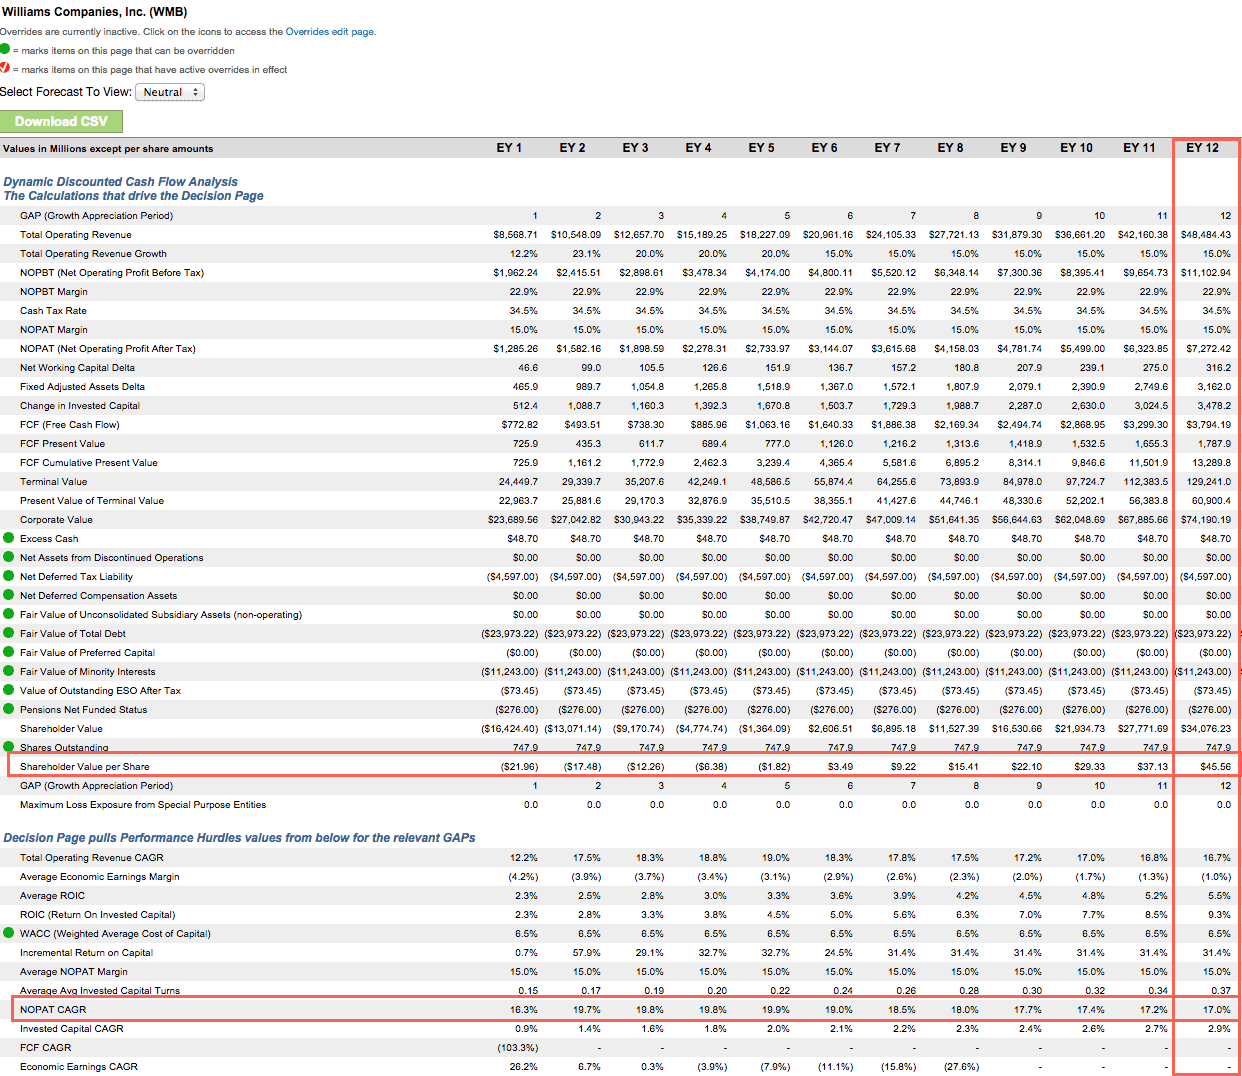Open the Select Forecast To View dropdown
The image size is (1242, 1076).
click(x=170, y=92)
